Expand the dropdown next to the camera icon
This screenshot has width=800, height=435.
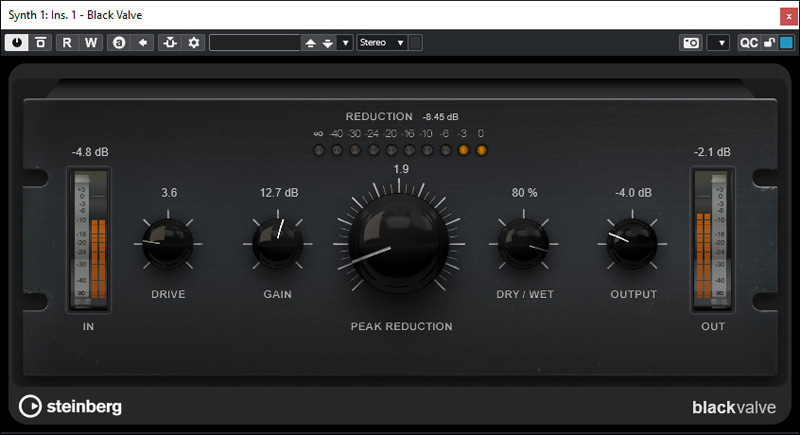click(x=718, y=43)
